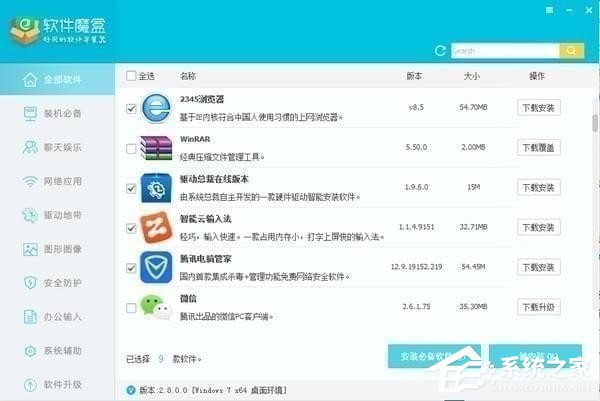This screenshot has width=600, height=401.
Task: Click into the search input field
Action: 505,51
